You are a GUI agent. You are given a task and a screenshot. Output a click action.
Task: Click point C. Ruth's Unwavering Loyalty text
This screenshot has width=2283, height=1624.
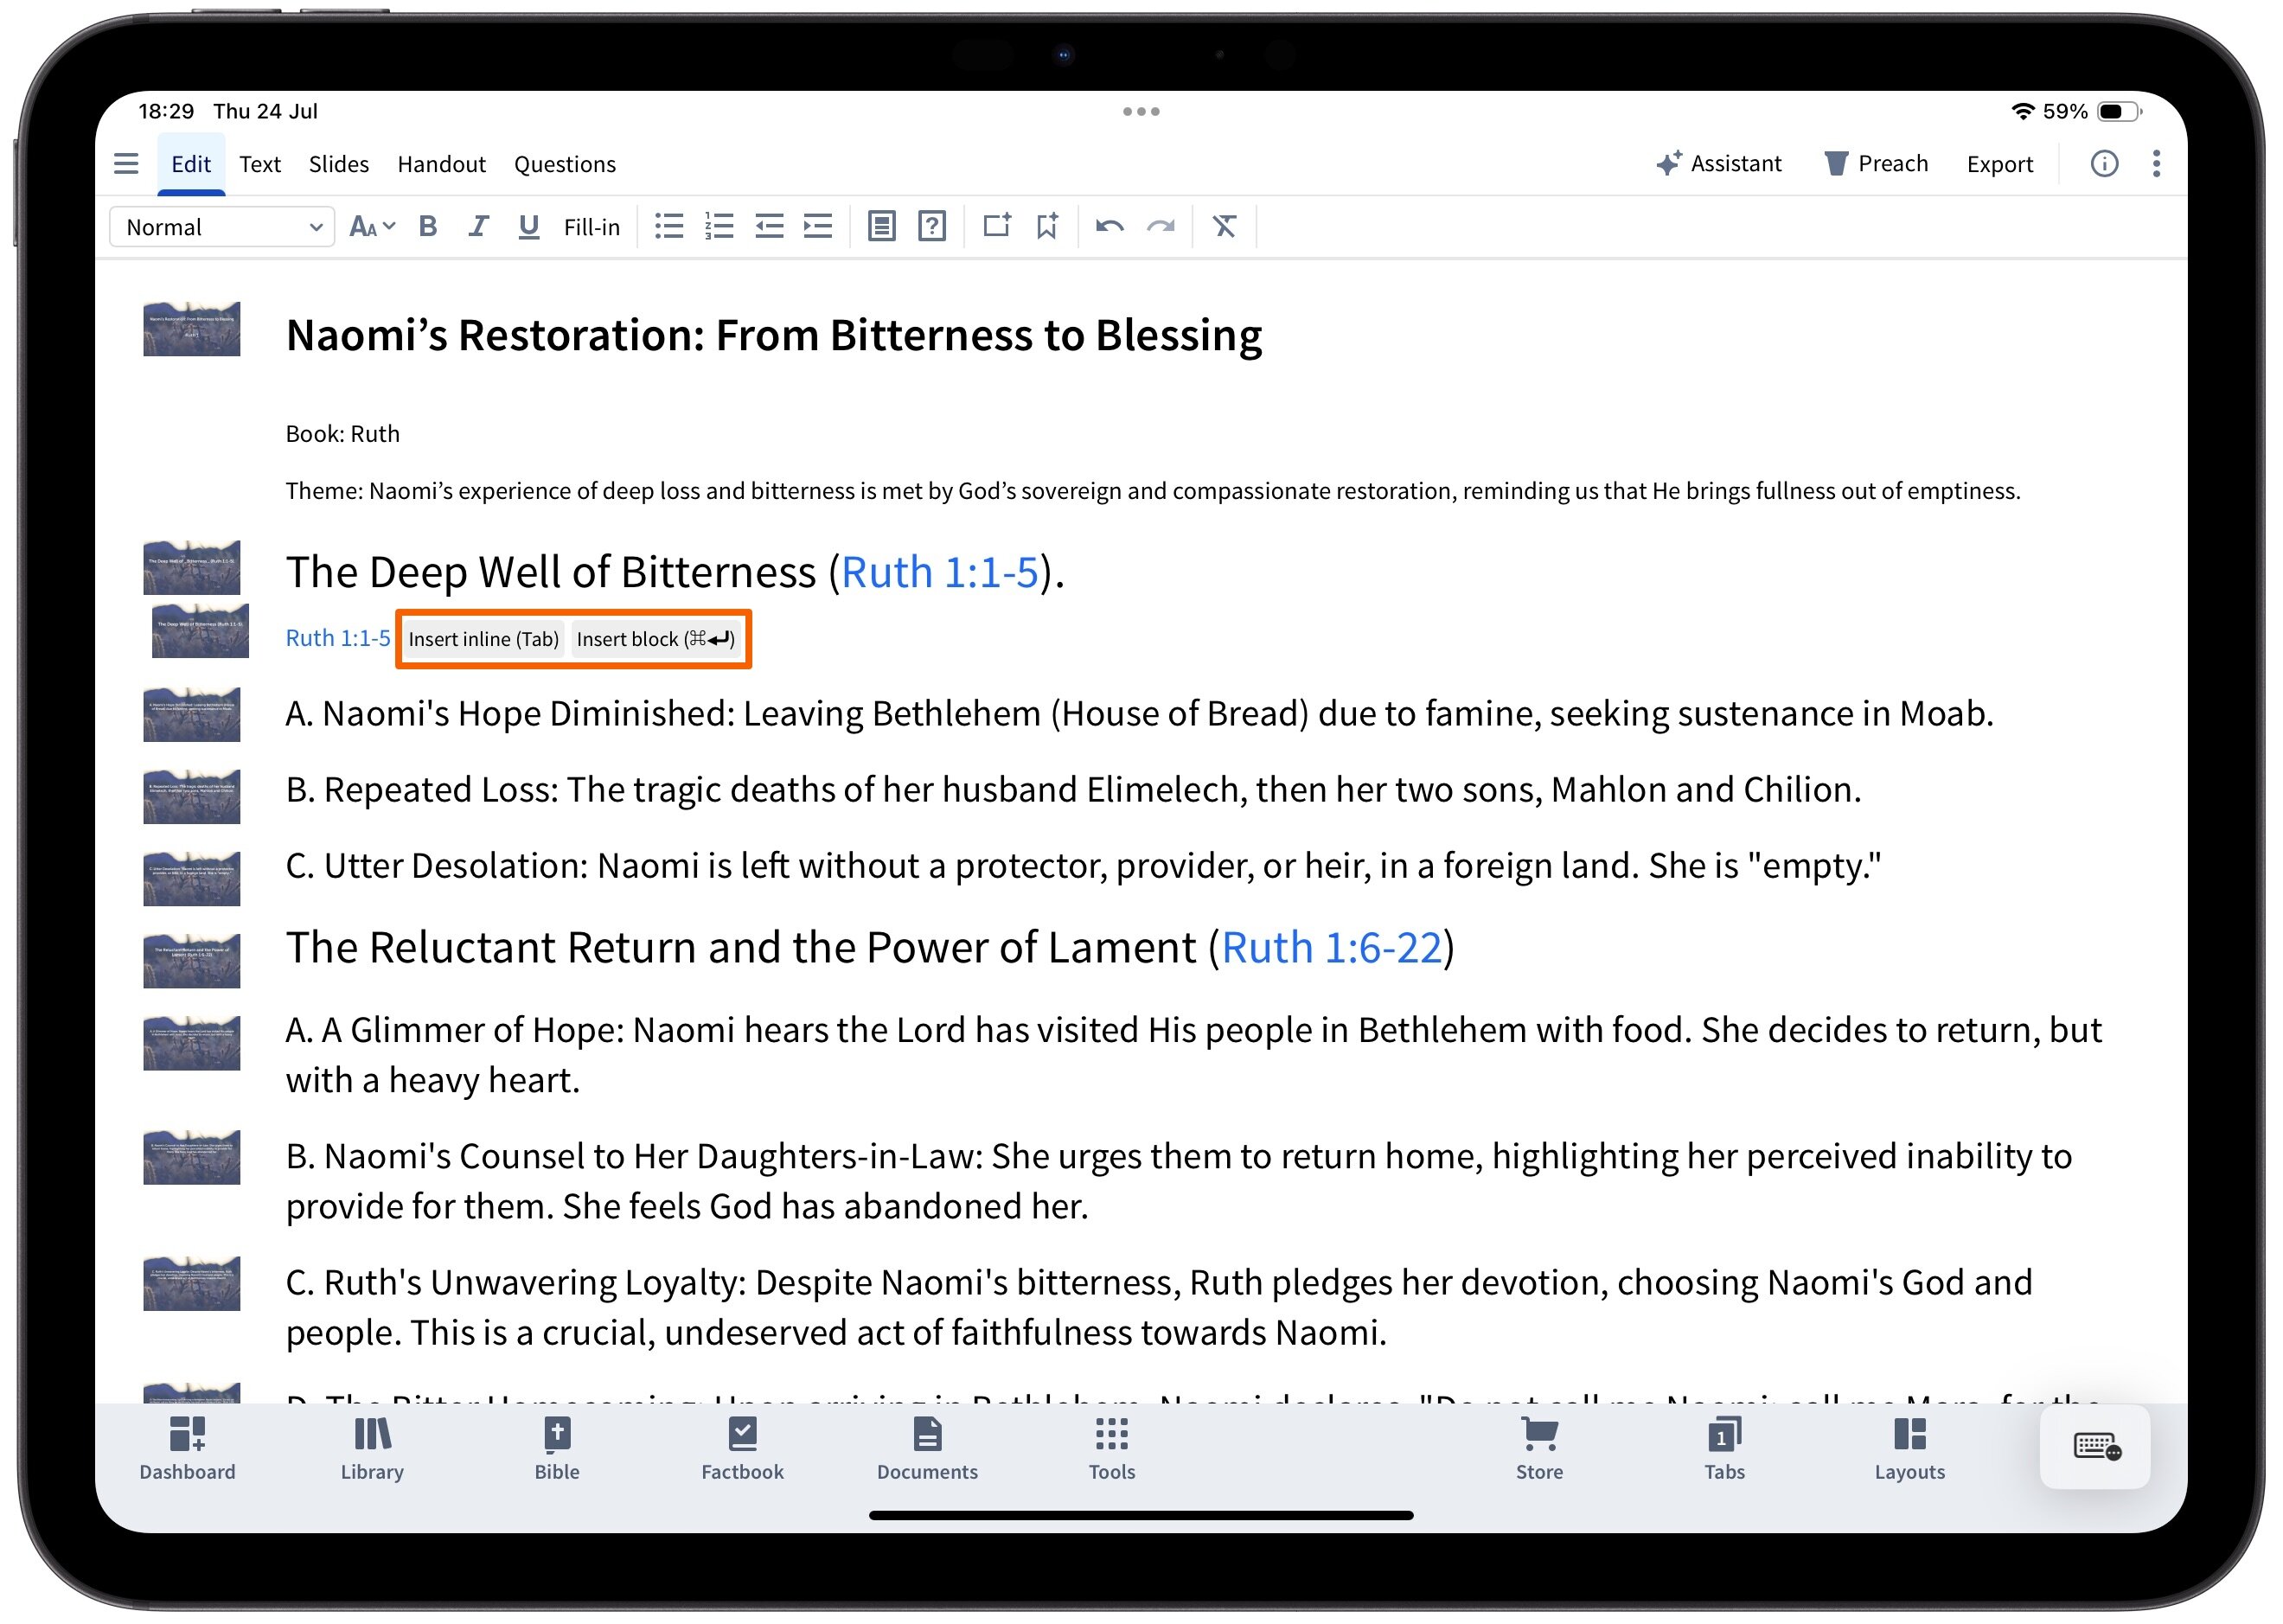click(1159, 1308)
